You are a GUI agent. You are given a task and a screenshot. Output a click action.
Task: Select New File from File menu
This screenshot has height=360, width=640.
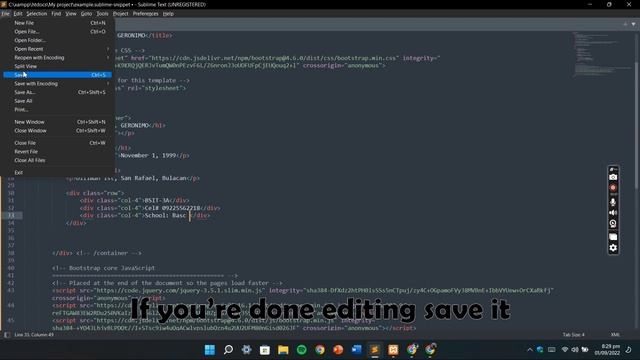tap(57, 23)
